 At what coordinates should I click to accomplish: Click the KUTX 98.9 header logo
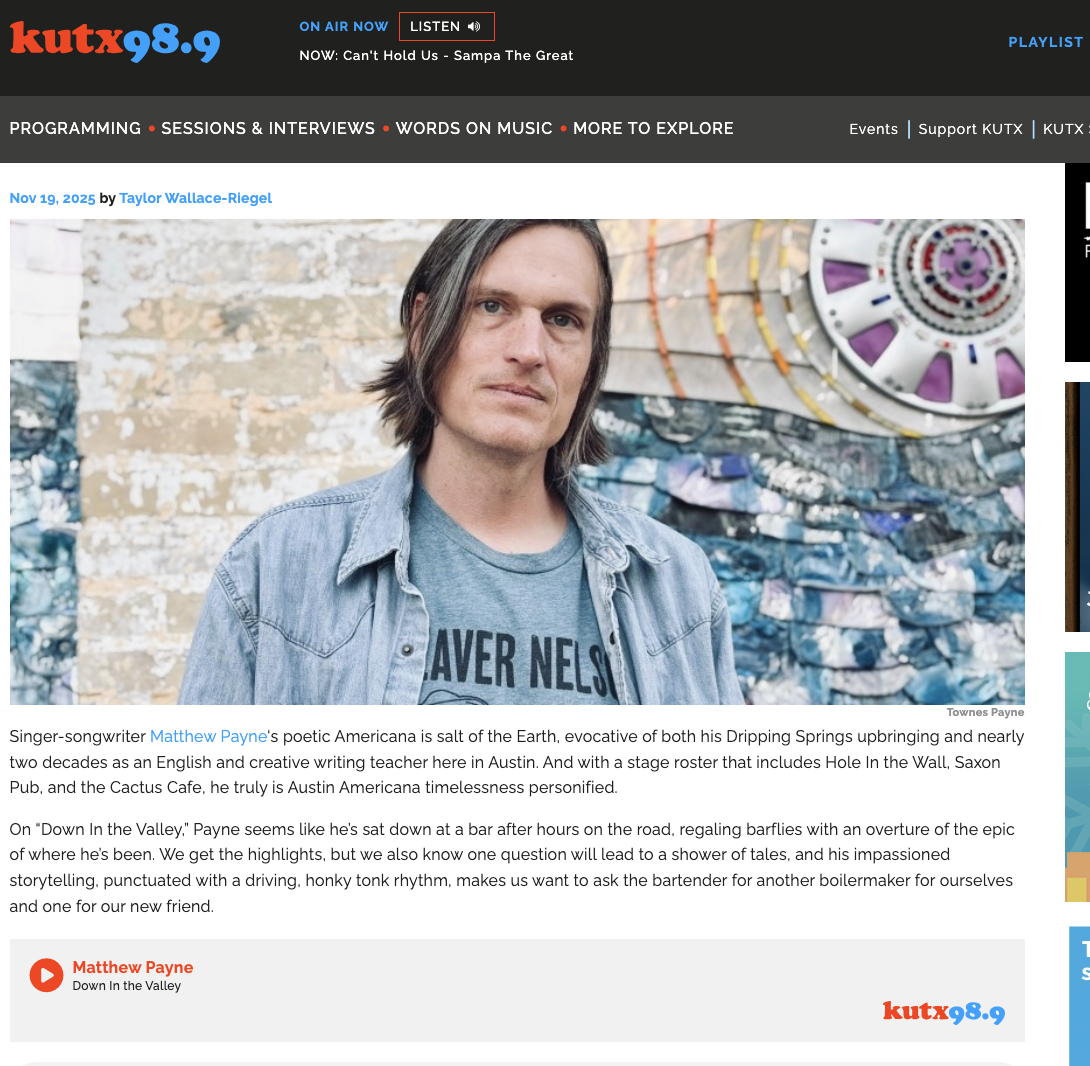pyautogui.click(x=115, y=42)
